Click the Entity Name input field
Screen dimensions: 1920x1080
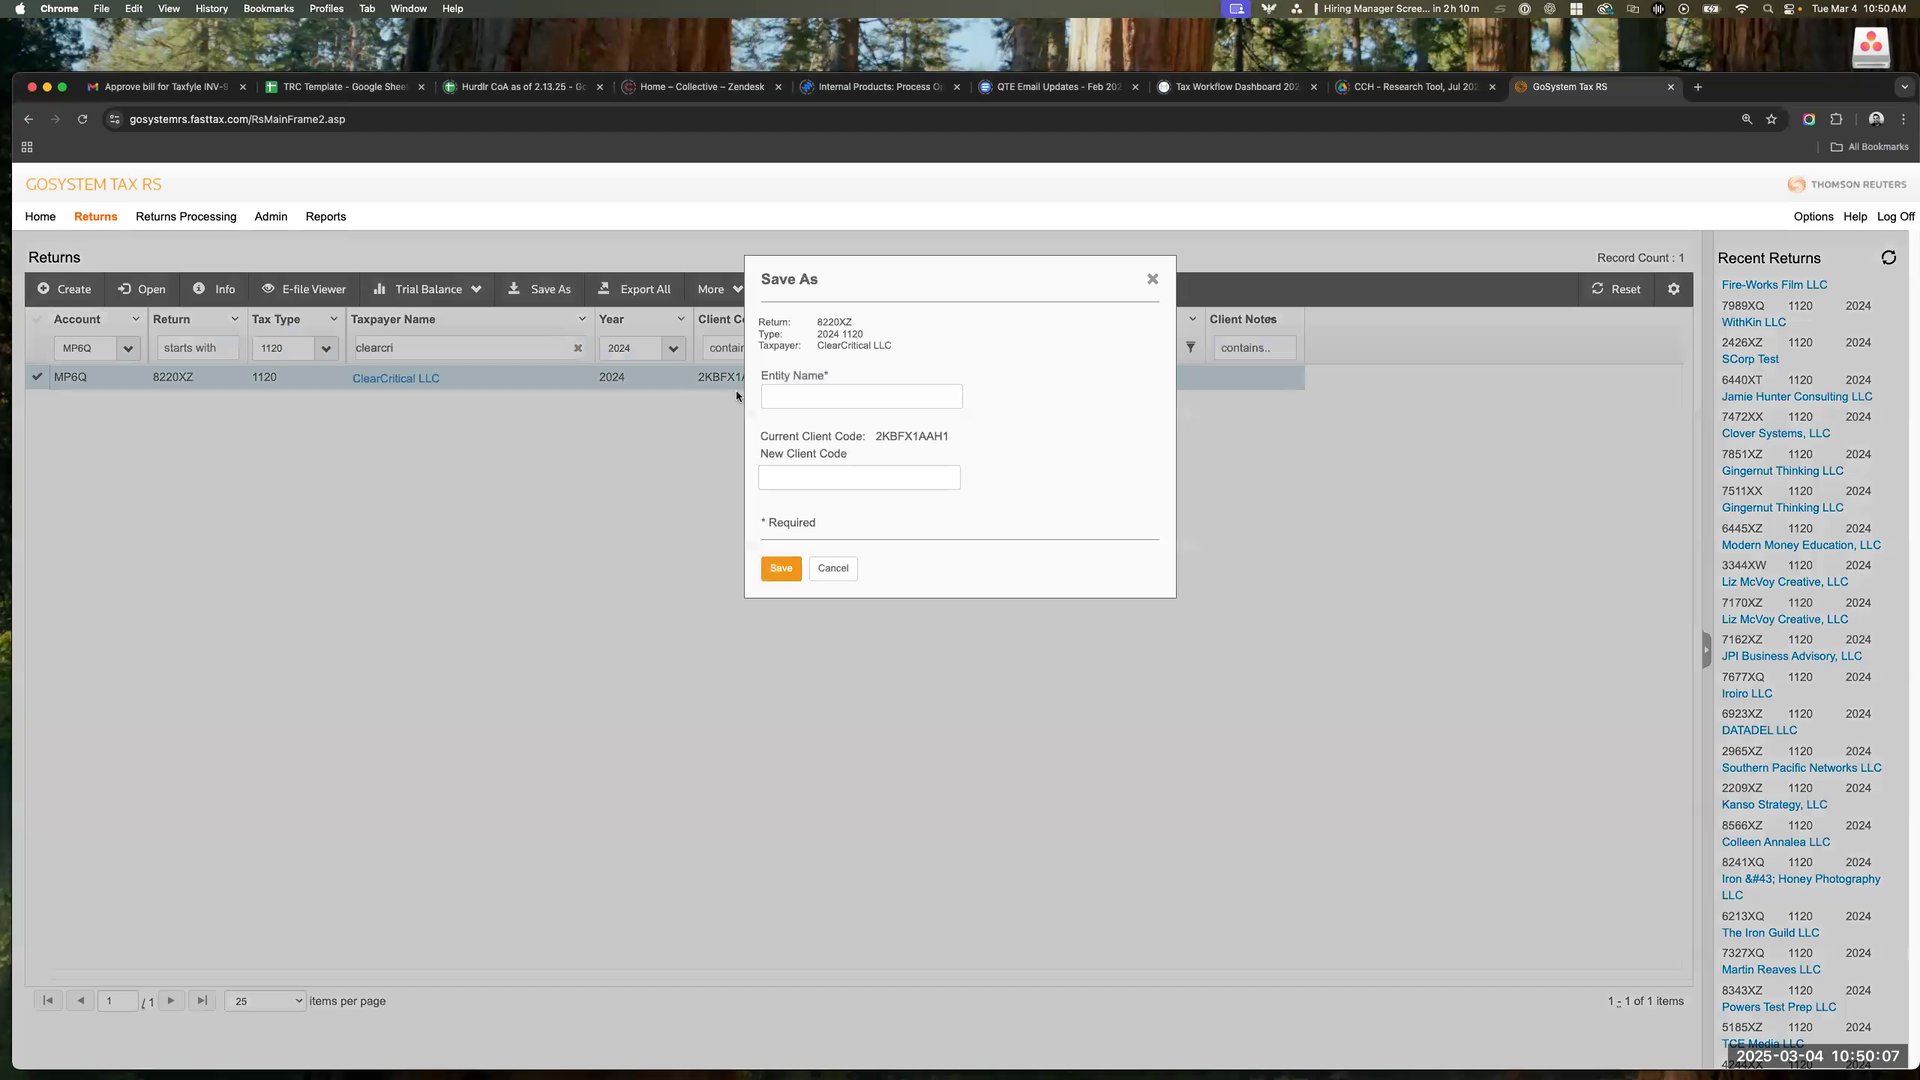861,397
